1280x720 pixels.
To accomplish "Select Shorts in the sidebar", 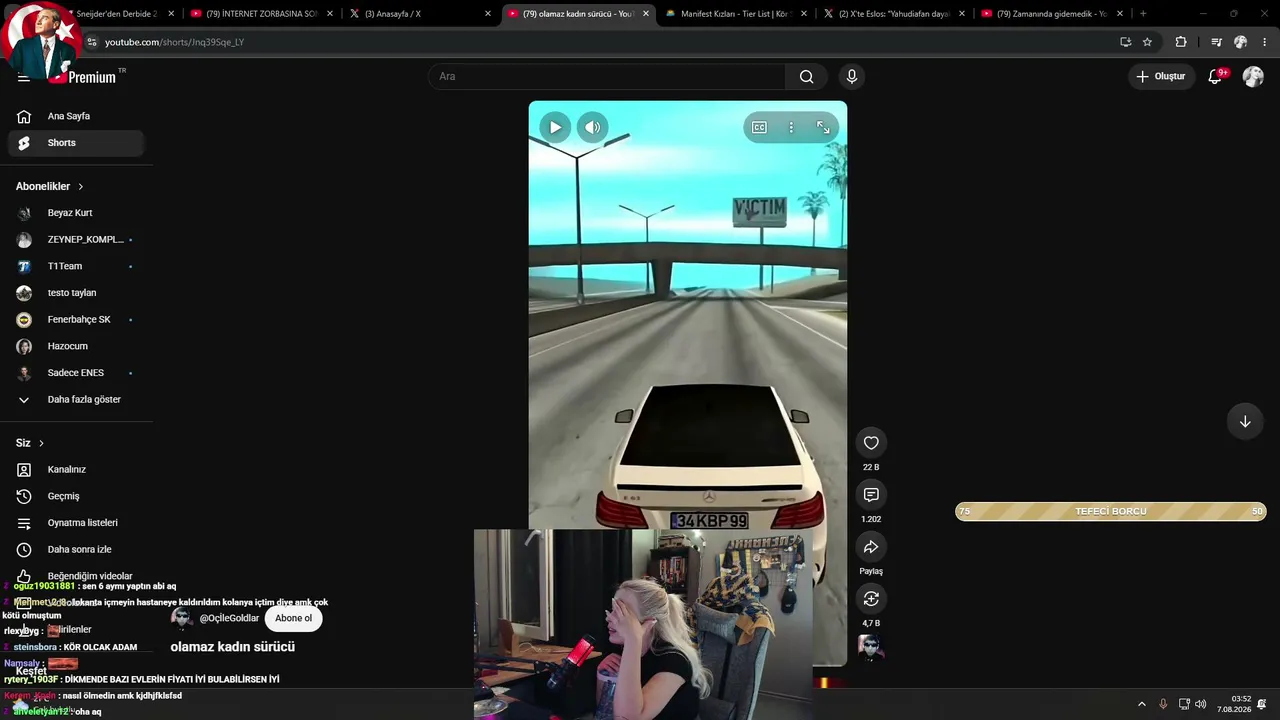I will (x=76, y=143).
